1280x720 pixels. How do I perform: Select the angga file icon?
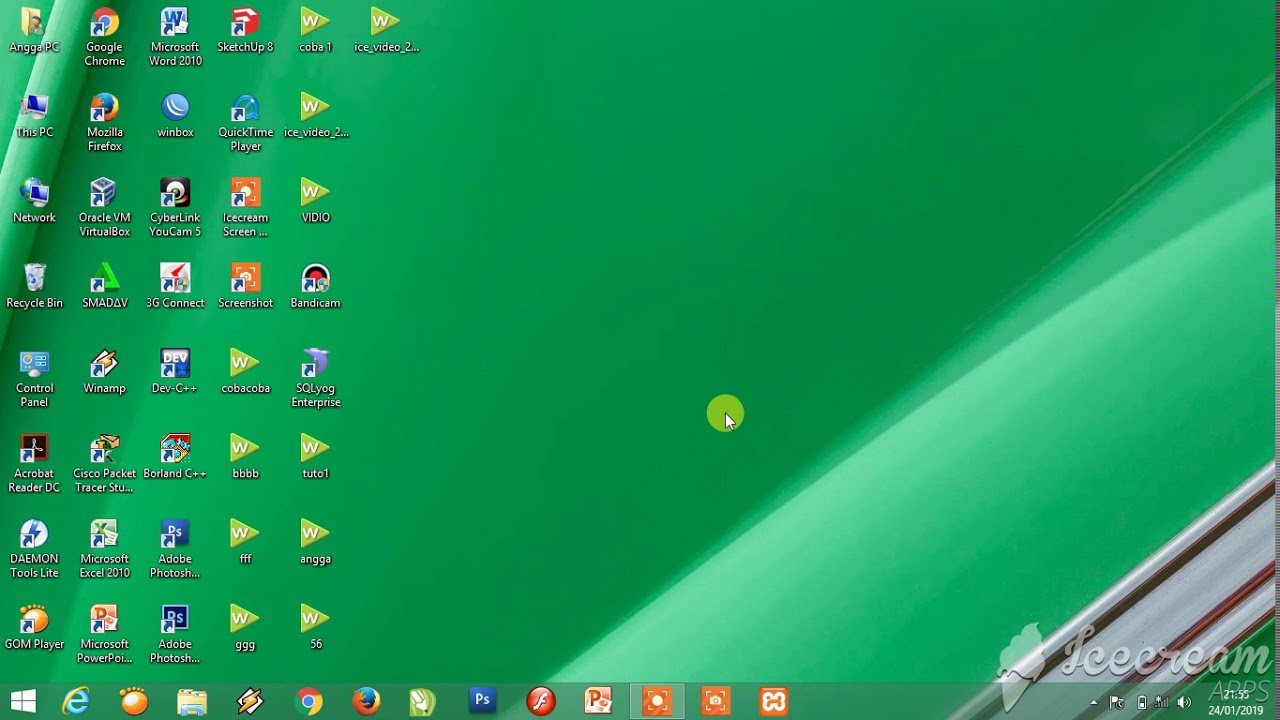[315, 542]
